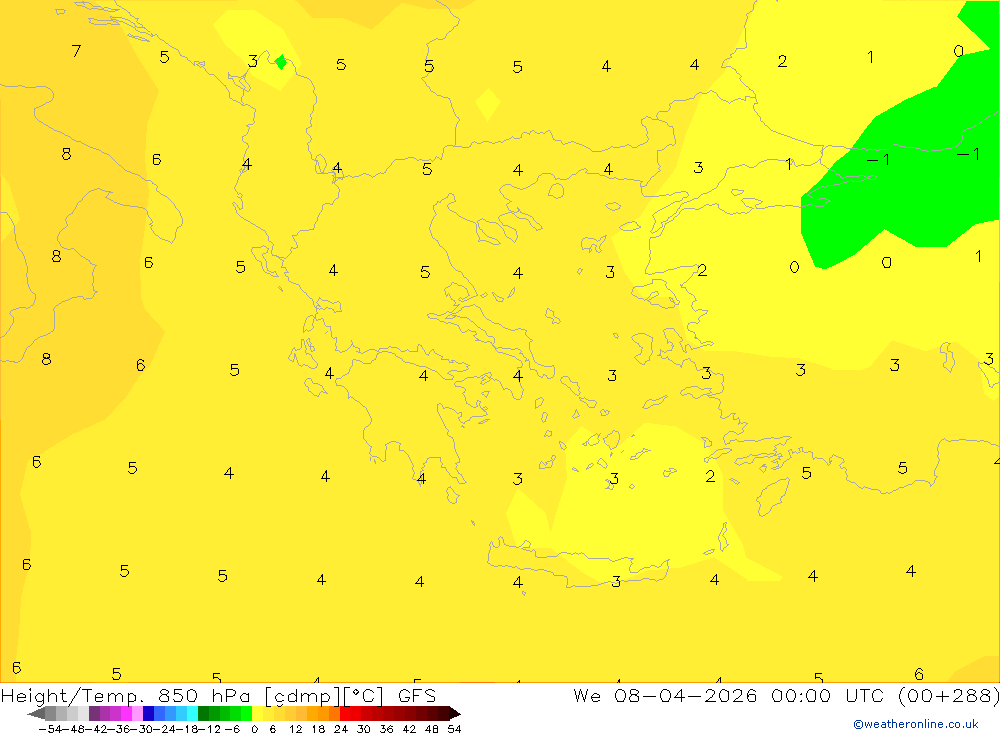Click the "850 hPa" level label
The width and height of the screenshot is (1000, 733).
coord(205,695)
